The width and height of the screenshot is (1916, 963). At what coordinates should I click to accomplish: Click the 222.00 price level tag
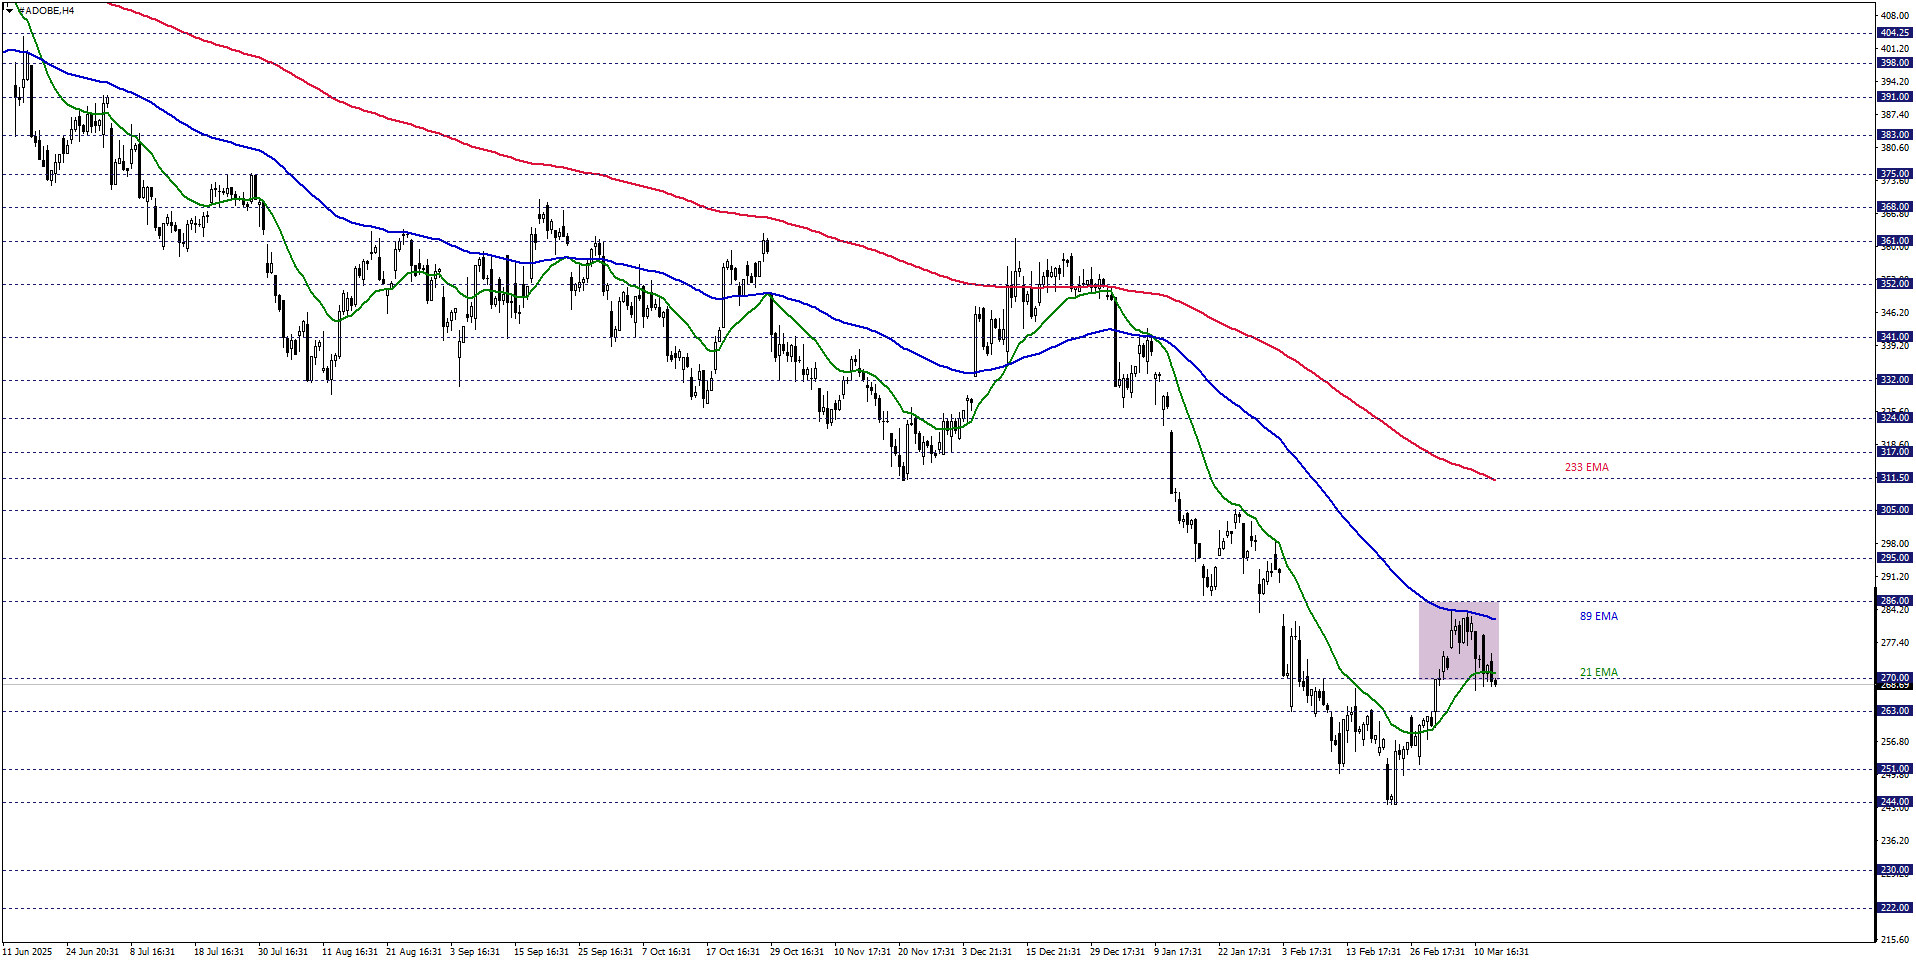tap(1894, 908)
